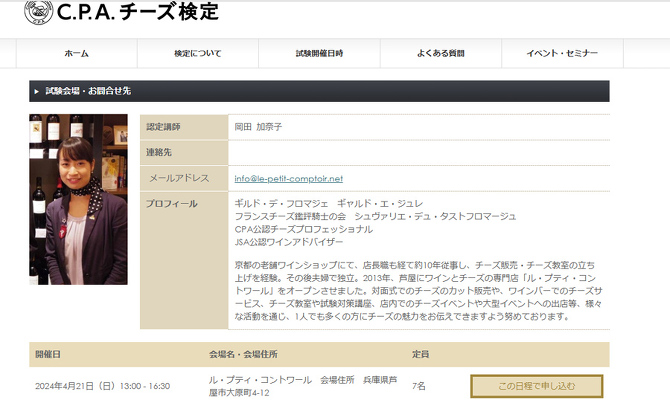Open the ホーム menu item

click(76, 53)
